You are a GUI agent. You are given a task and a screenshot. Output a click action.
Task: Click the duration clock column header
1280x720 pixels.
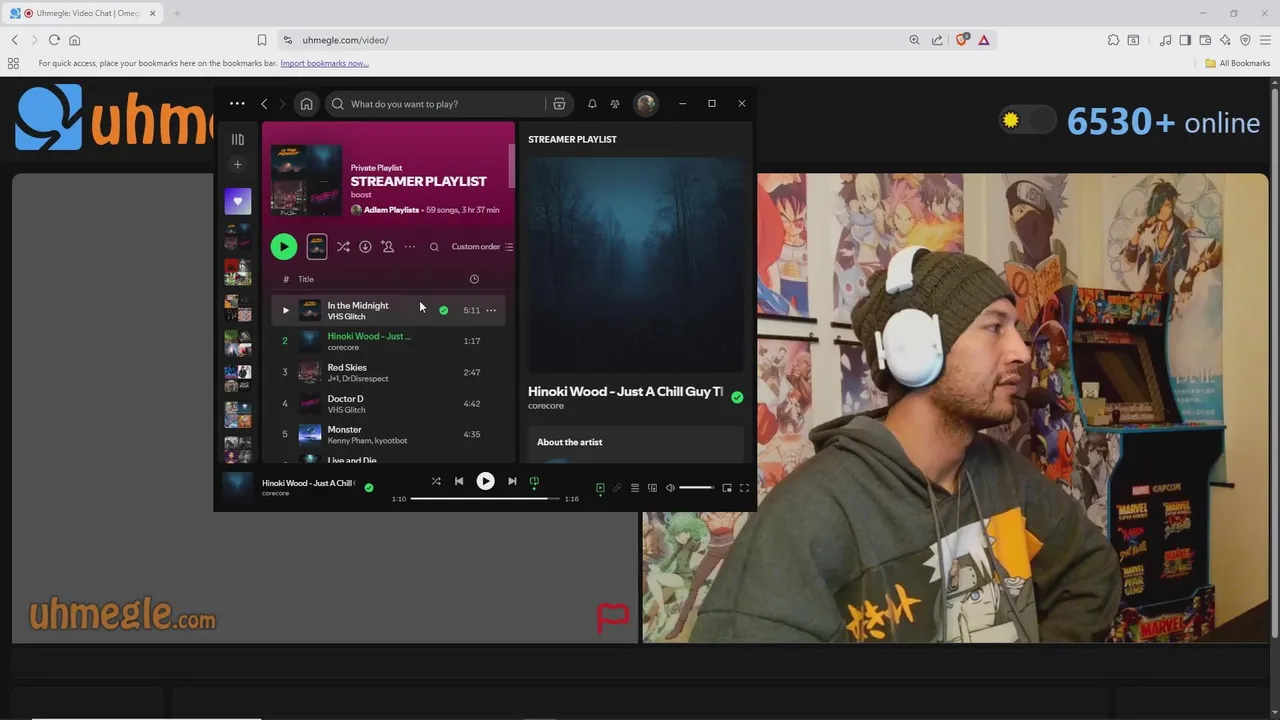click(x=474, y=279)
